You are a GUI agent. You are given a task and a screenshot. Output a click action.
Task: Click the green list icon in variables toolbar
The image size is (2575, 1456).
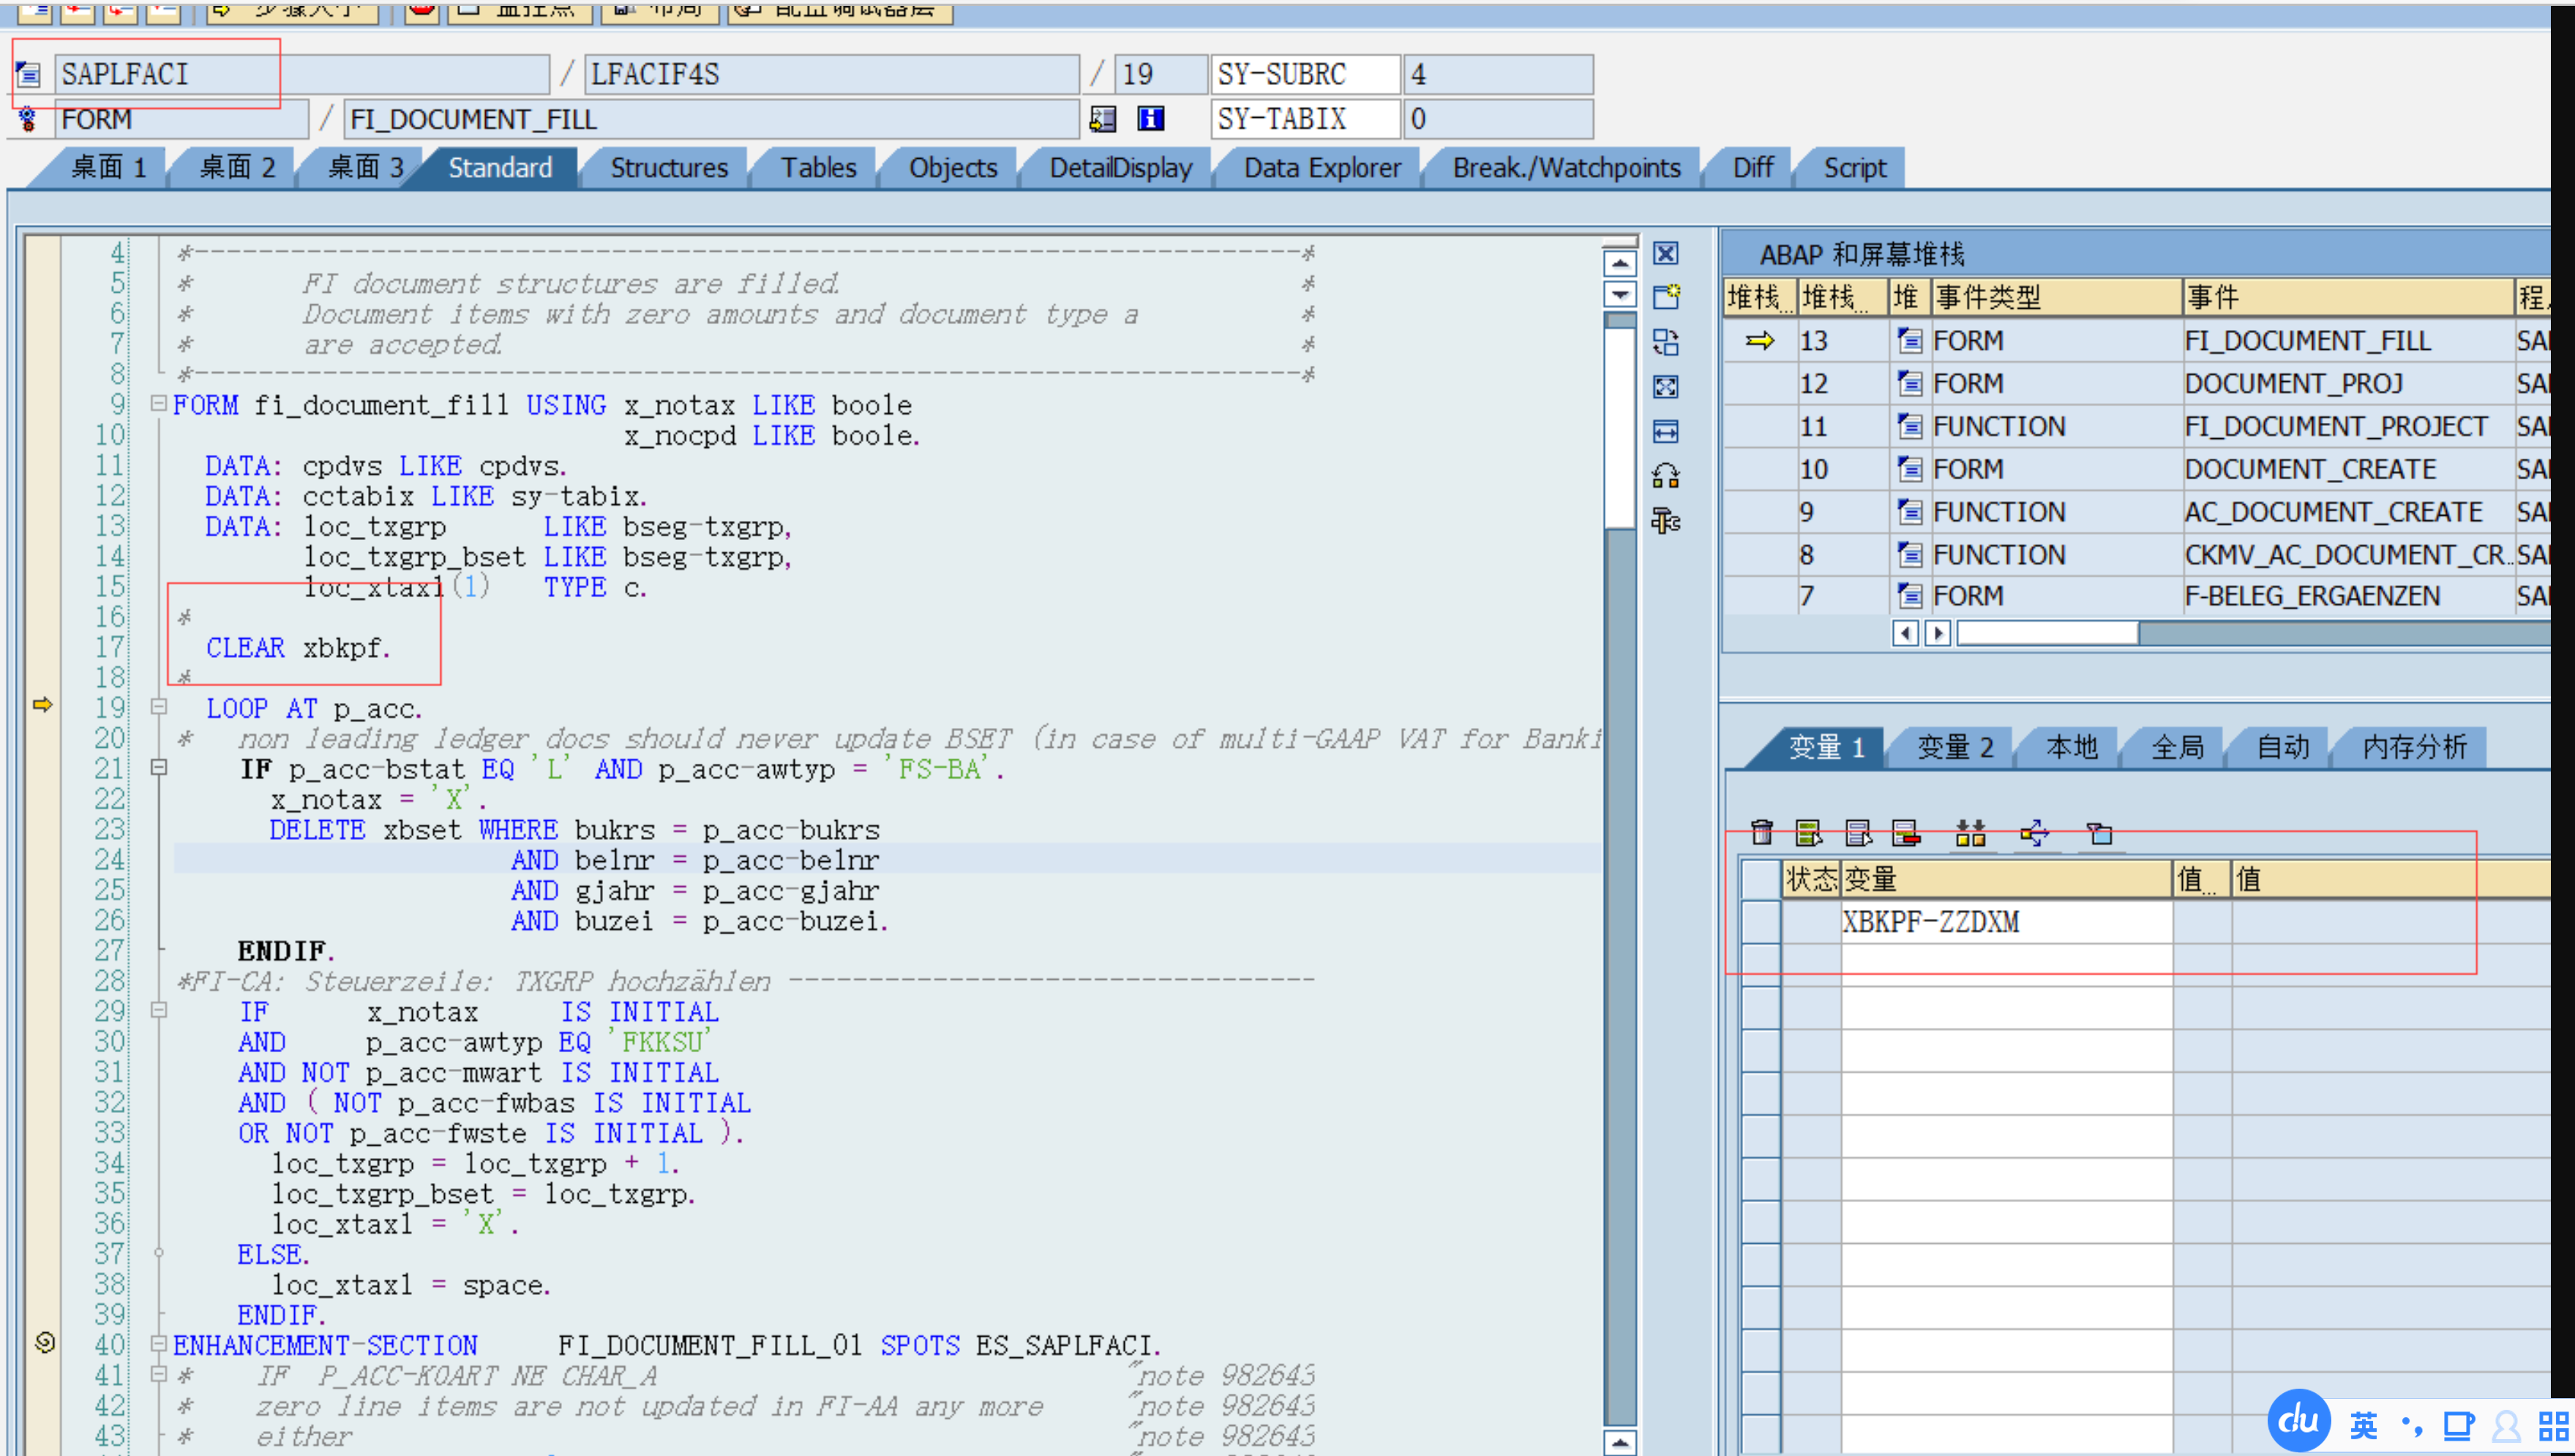point(1809,832)
